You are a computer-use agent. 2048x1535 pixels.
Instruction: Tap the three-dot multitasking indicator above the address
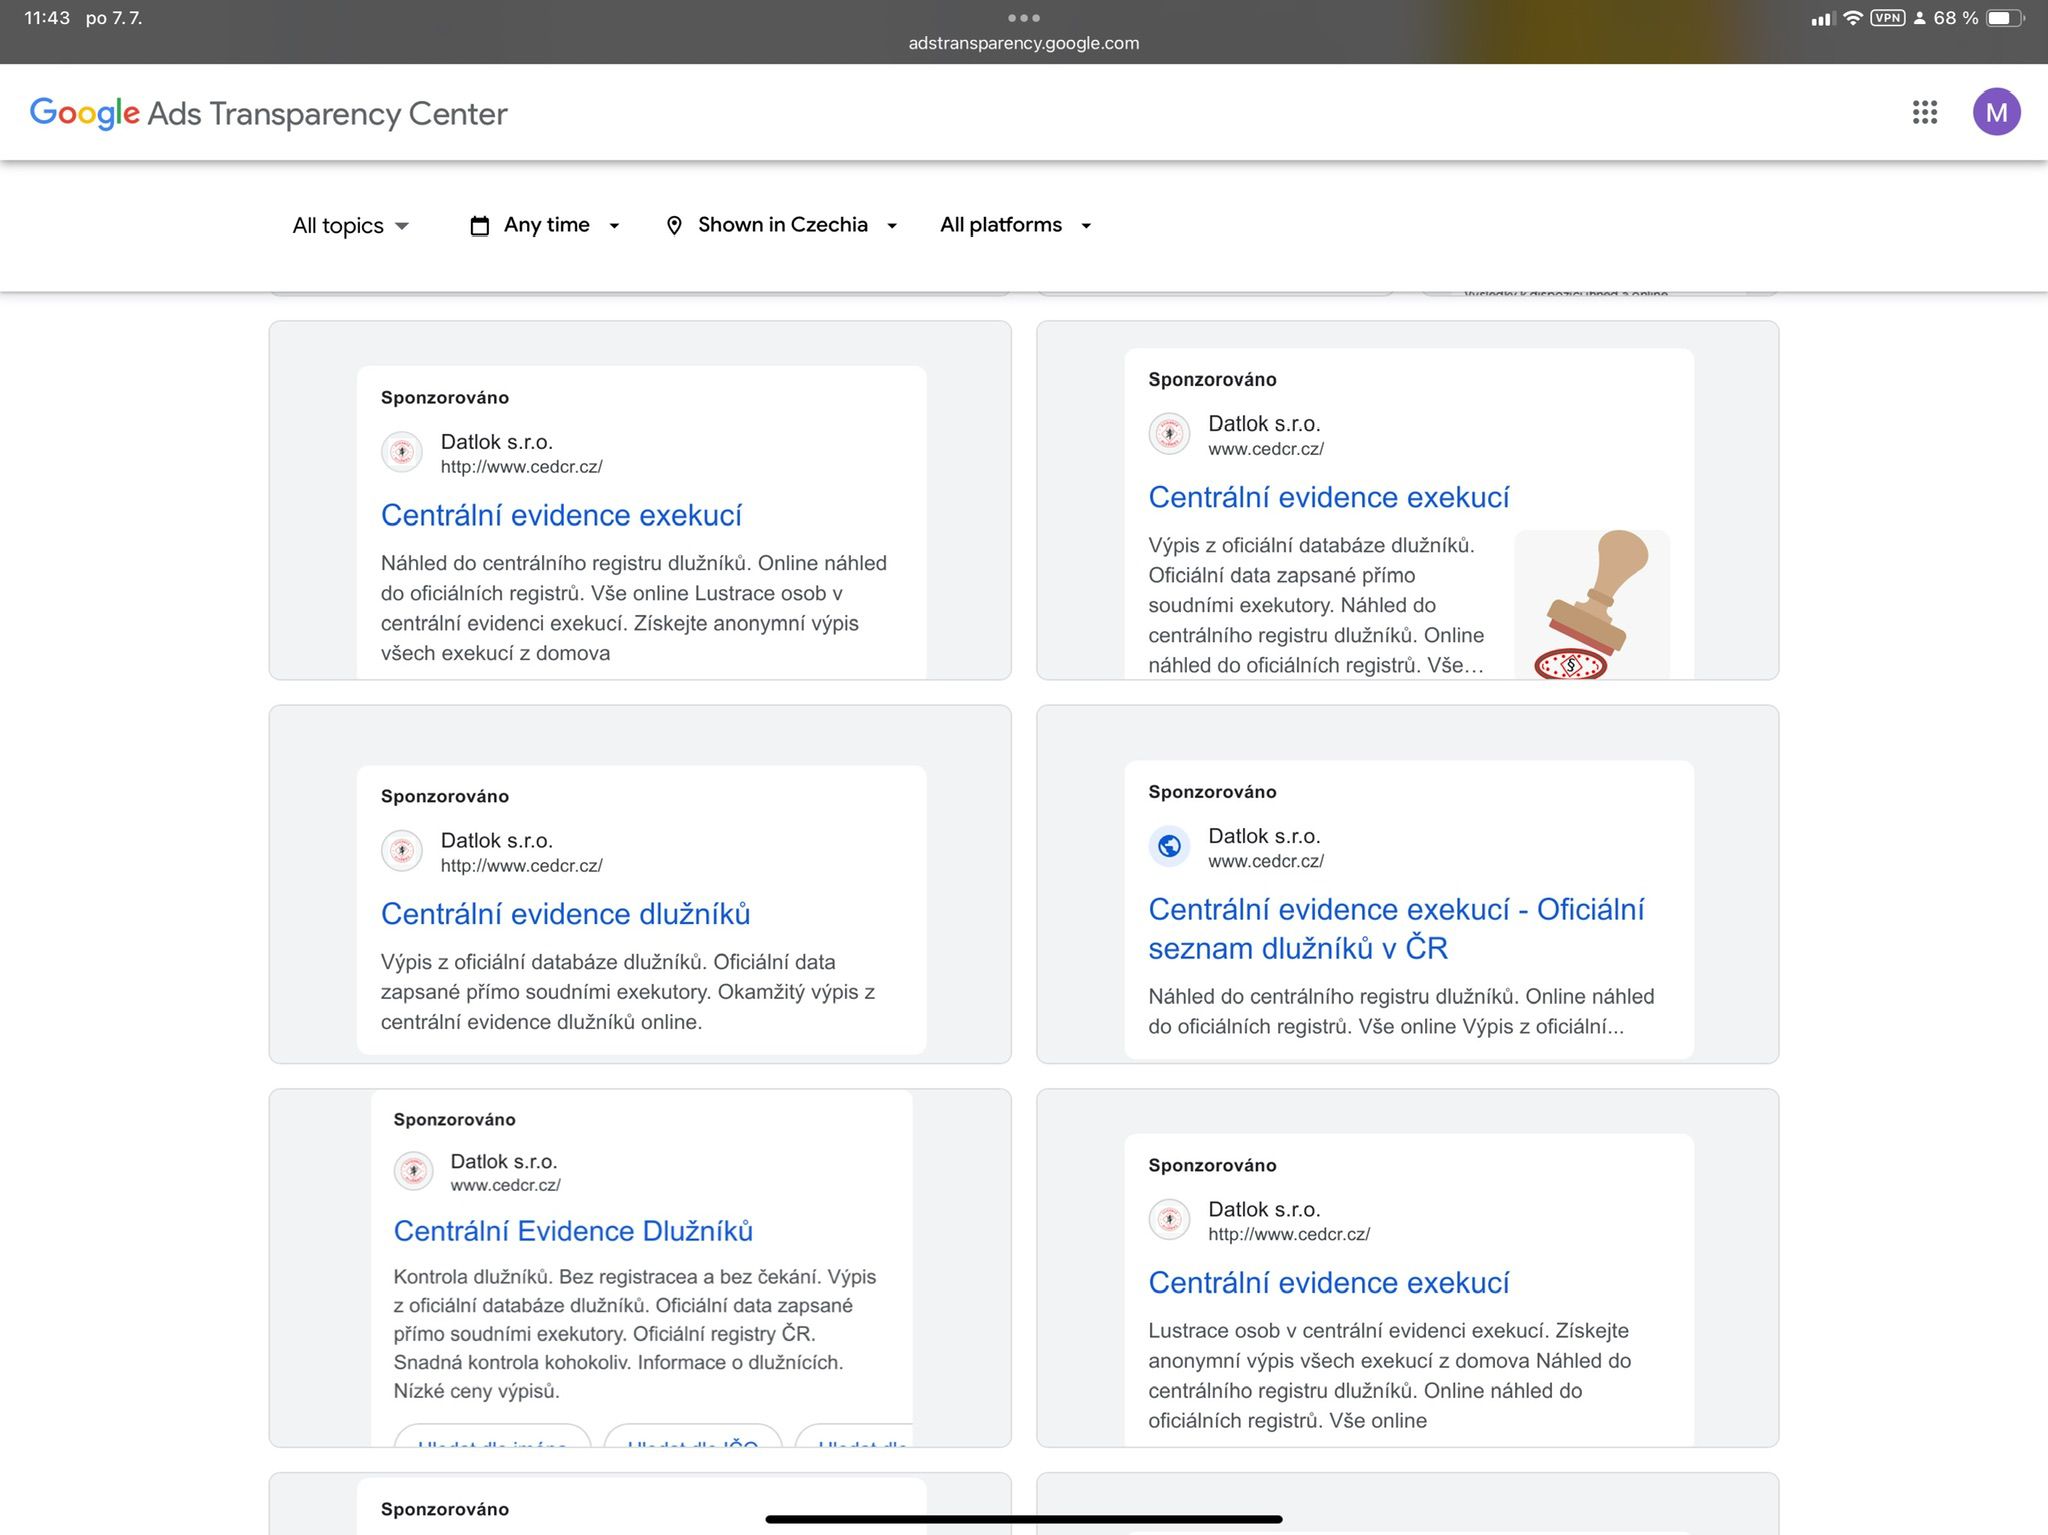point(1024,18)
